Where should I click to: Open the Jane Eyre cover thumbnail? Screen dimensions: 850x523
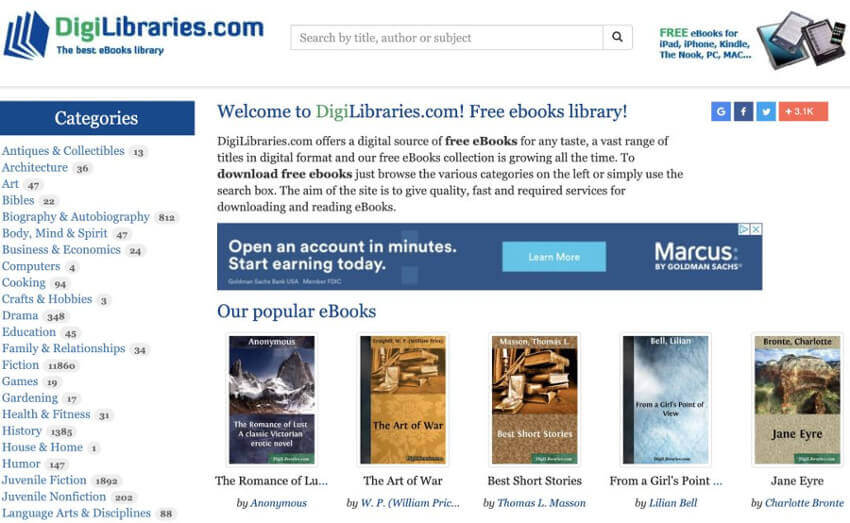[797, 400]
